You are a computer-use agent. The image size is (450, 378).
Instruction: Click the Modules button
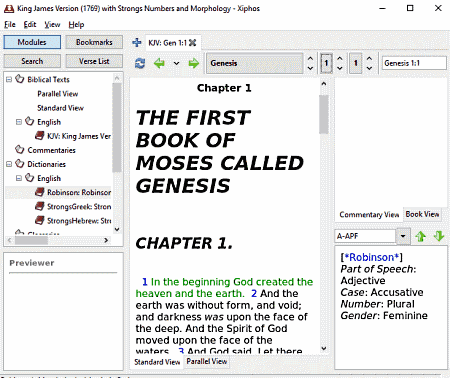32,42
